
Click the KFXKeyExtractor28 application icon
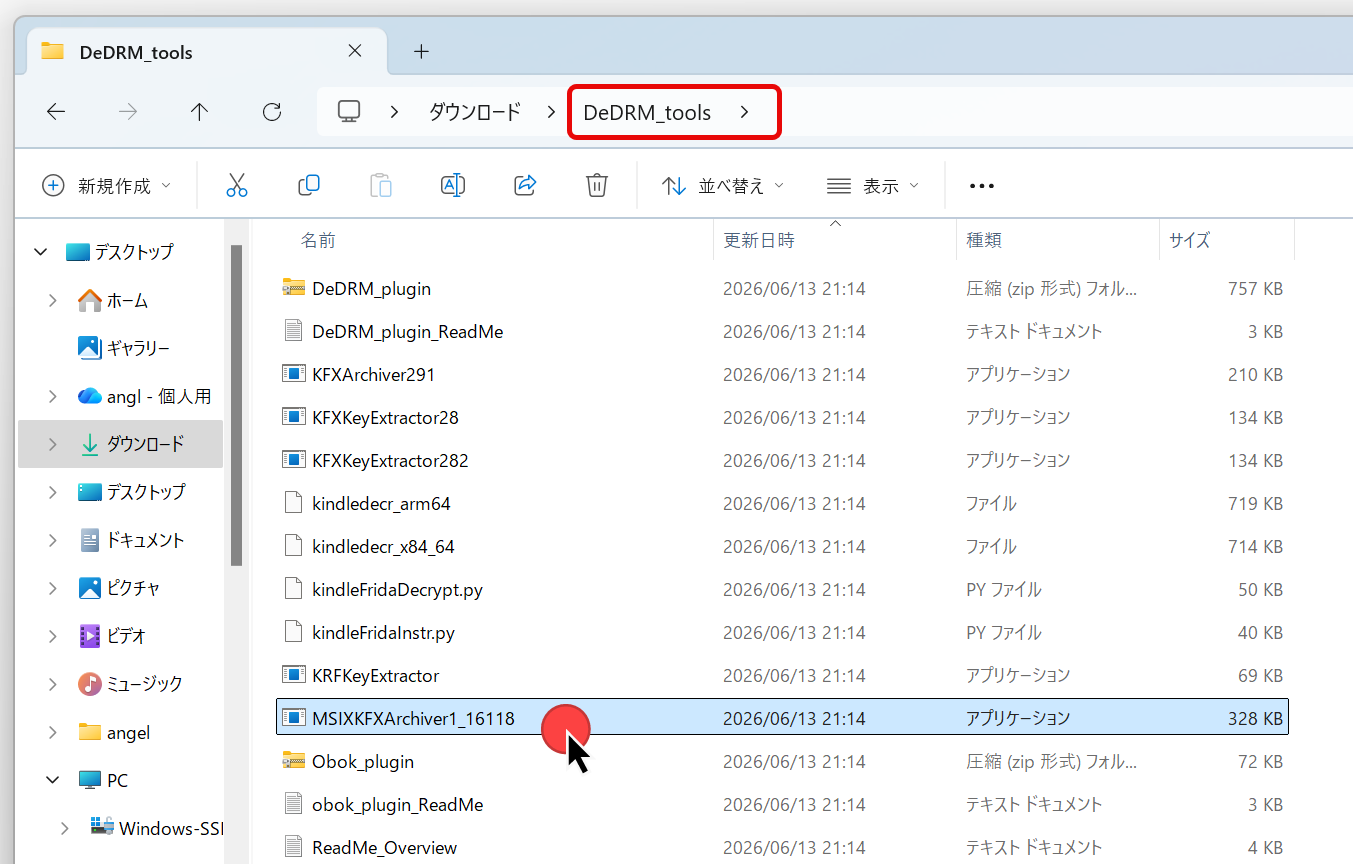point(293,417)
